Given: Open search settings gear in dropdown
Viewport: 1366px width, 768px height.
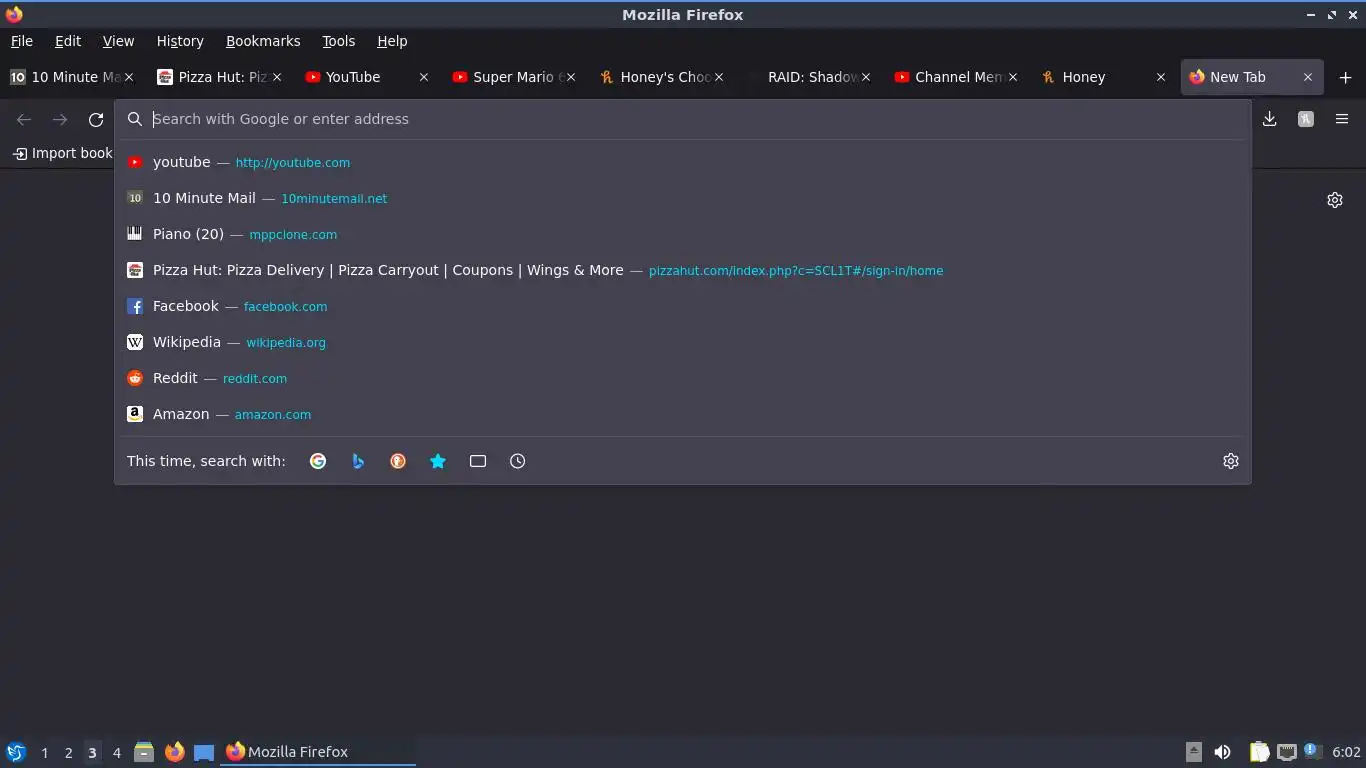Looking at the screenshot, I should tap(1231, 461).
